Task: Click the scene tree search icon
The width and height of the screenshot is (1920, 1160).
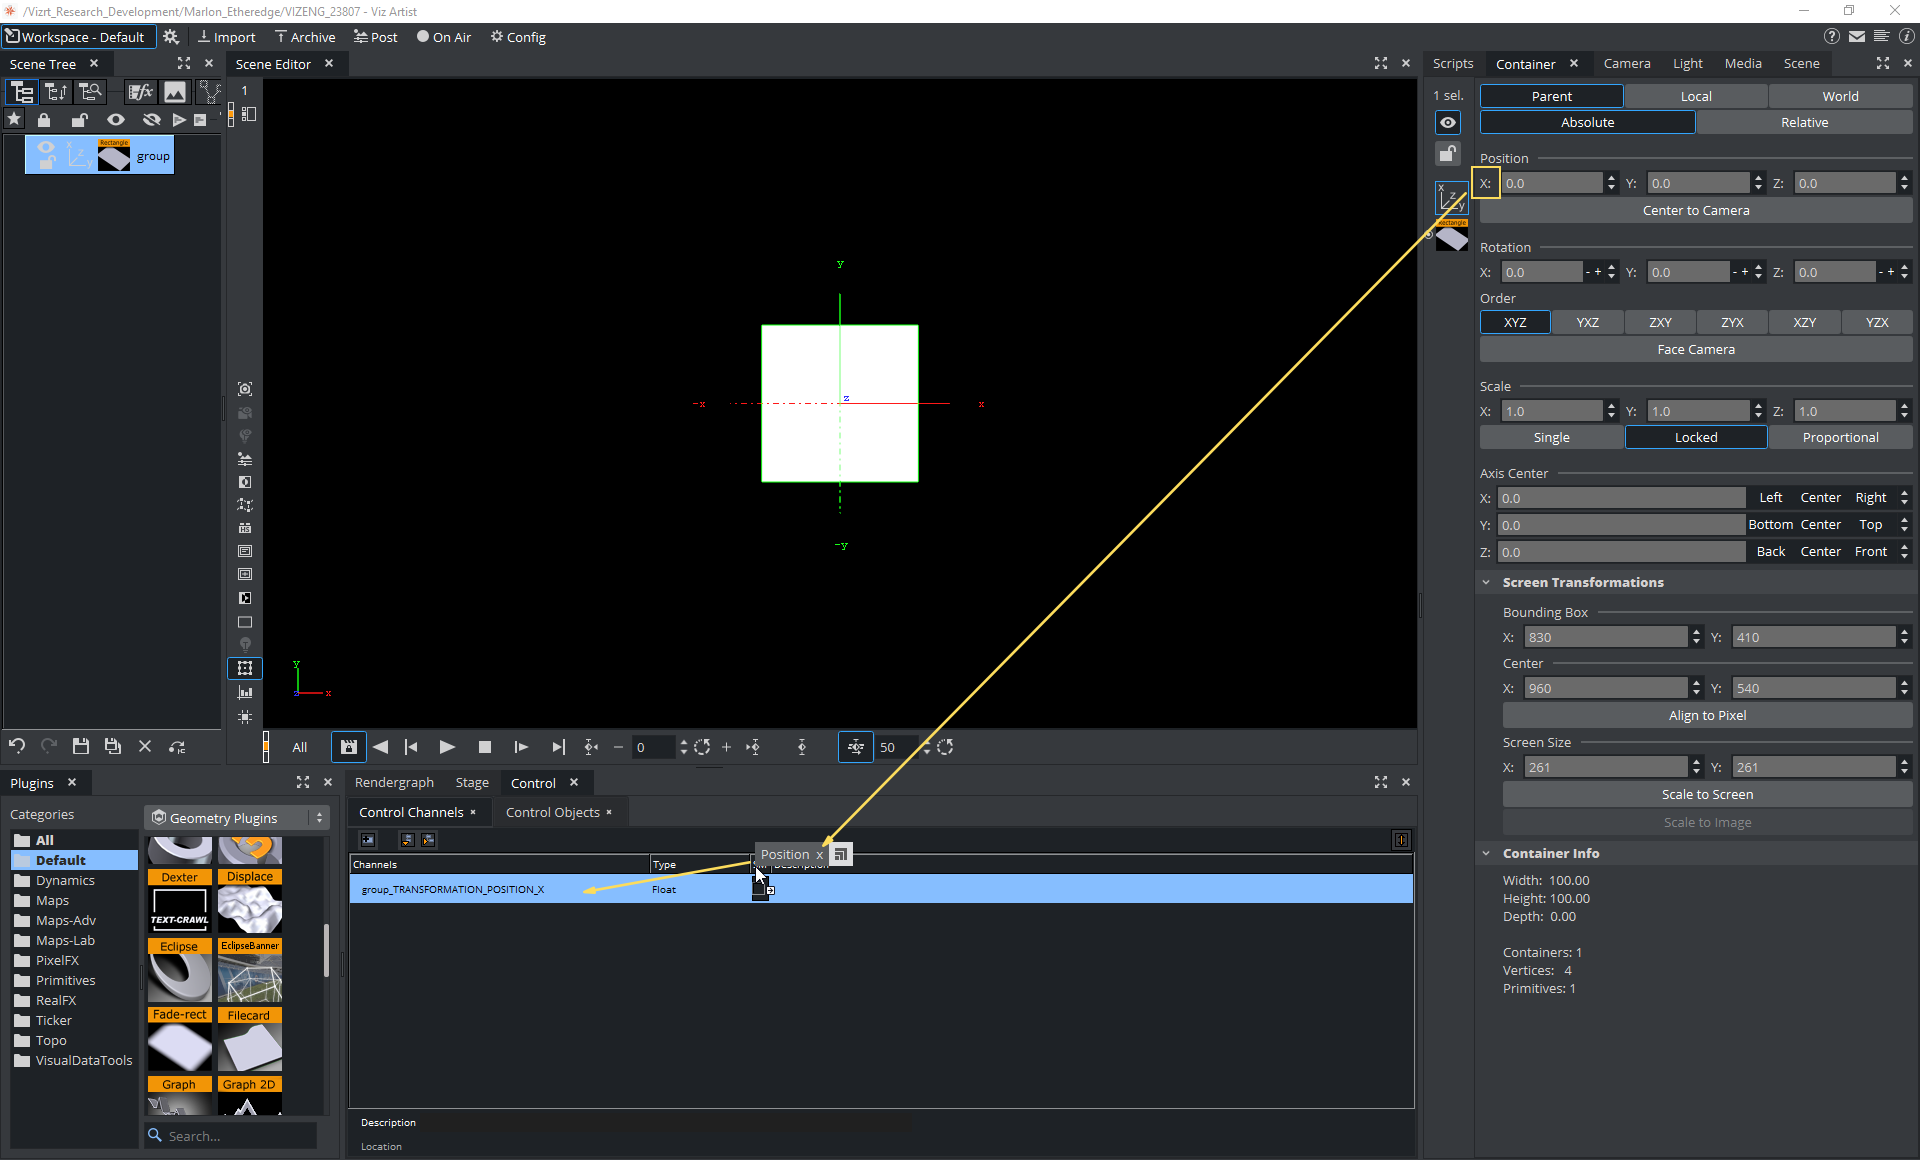Action: click(90, 92)
